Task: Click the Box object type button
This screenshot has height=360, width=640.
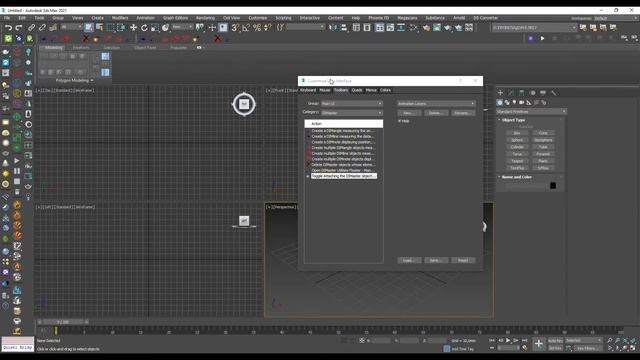Action: 517,133
